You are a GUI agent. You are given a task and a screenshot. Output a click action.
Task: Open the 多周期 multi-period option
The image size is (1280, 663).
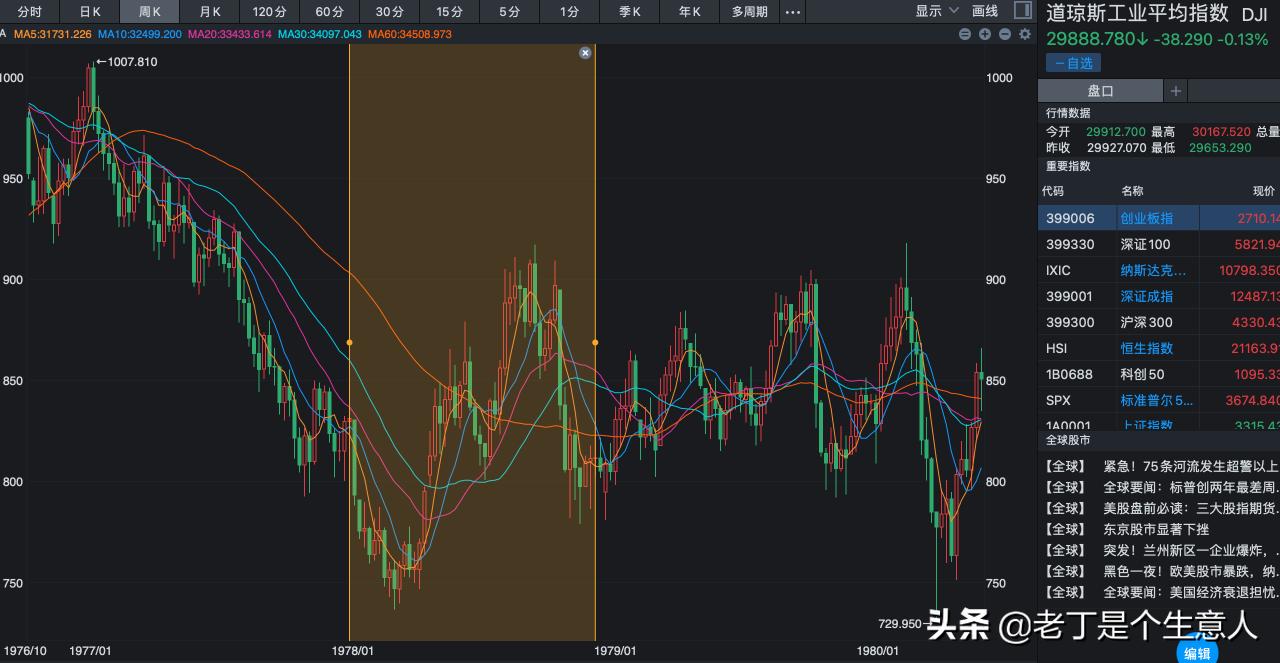click(749, 12)
